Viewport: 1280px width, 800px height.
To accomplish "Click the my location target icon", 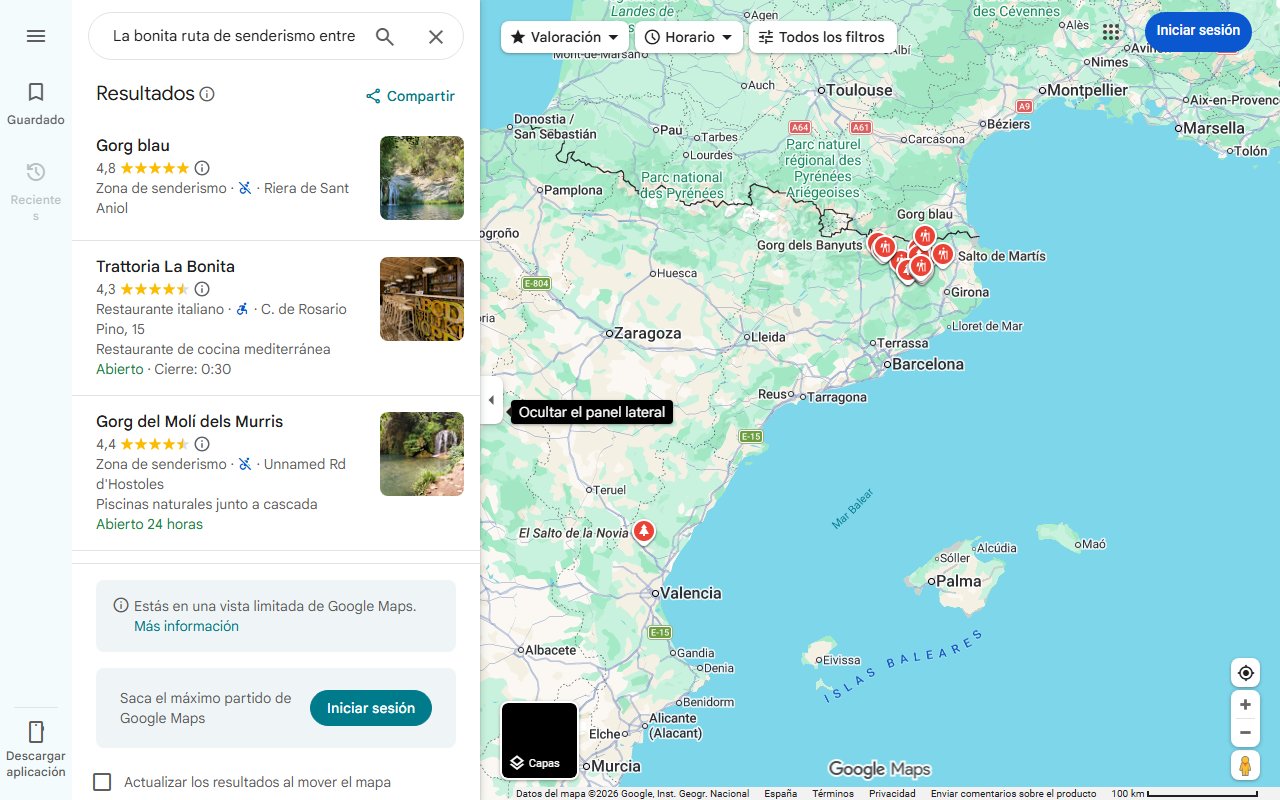I will click(x=1245, y=673).
